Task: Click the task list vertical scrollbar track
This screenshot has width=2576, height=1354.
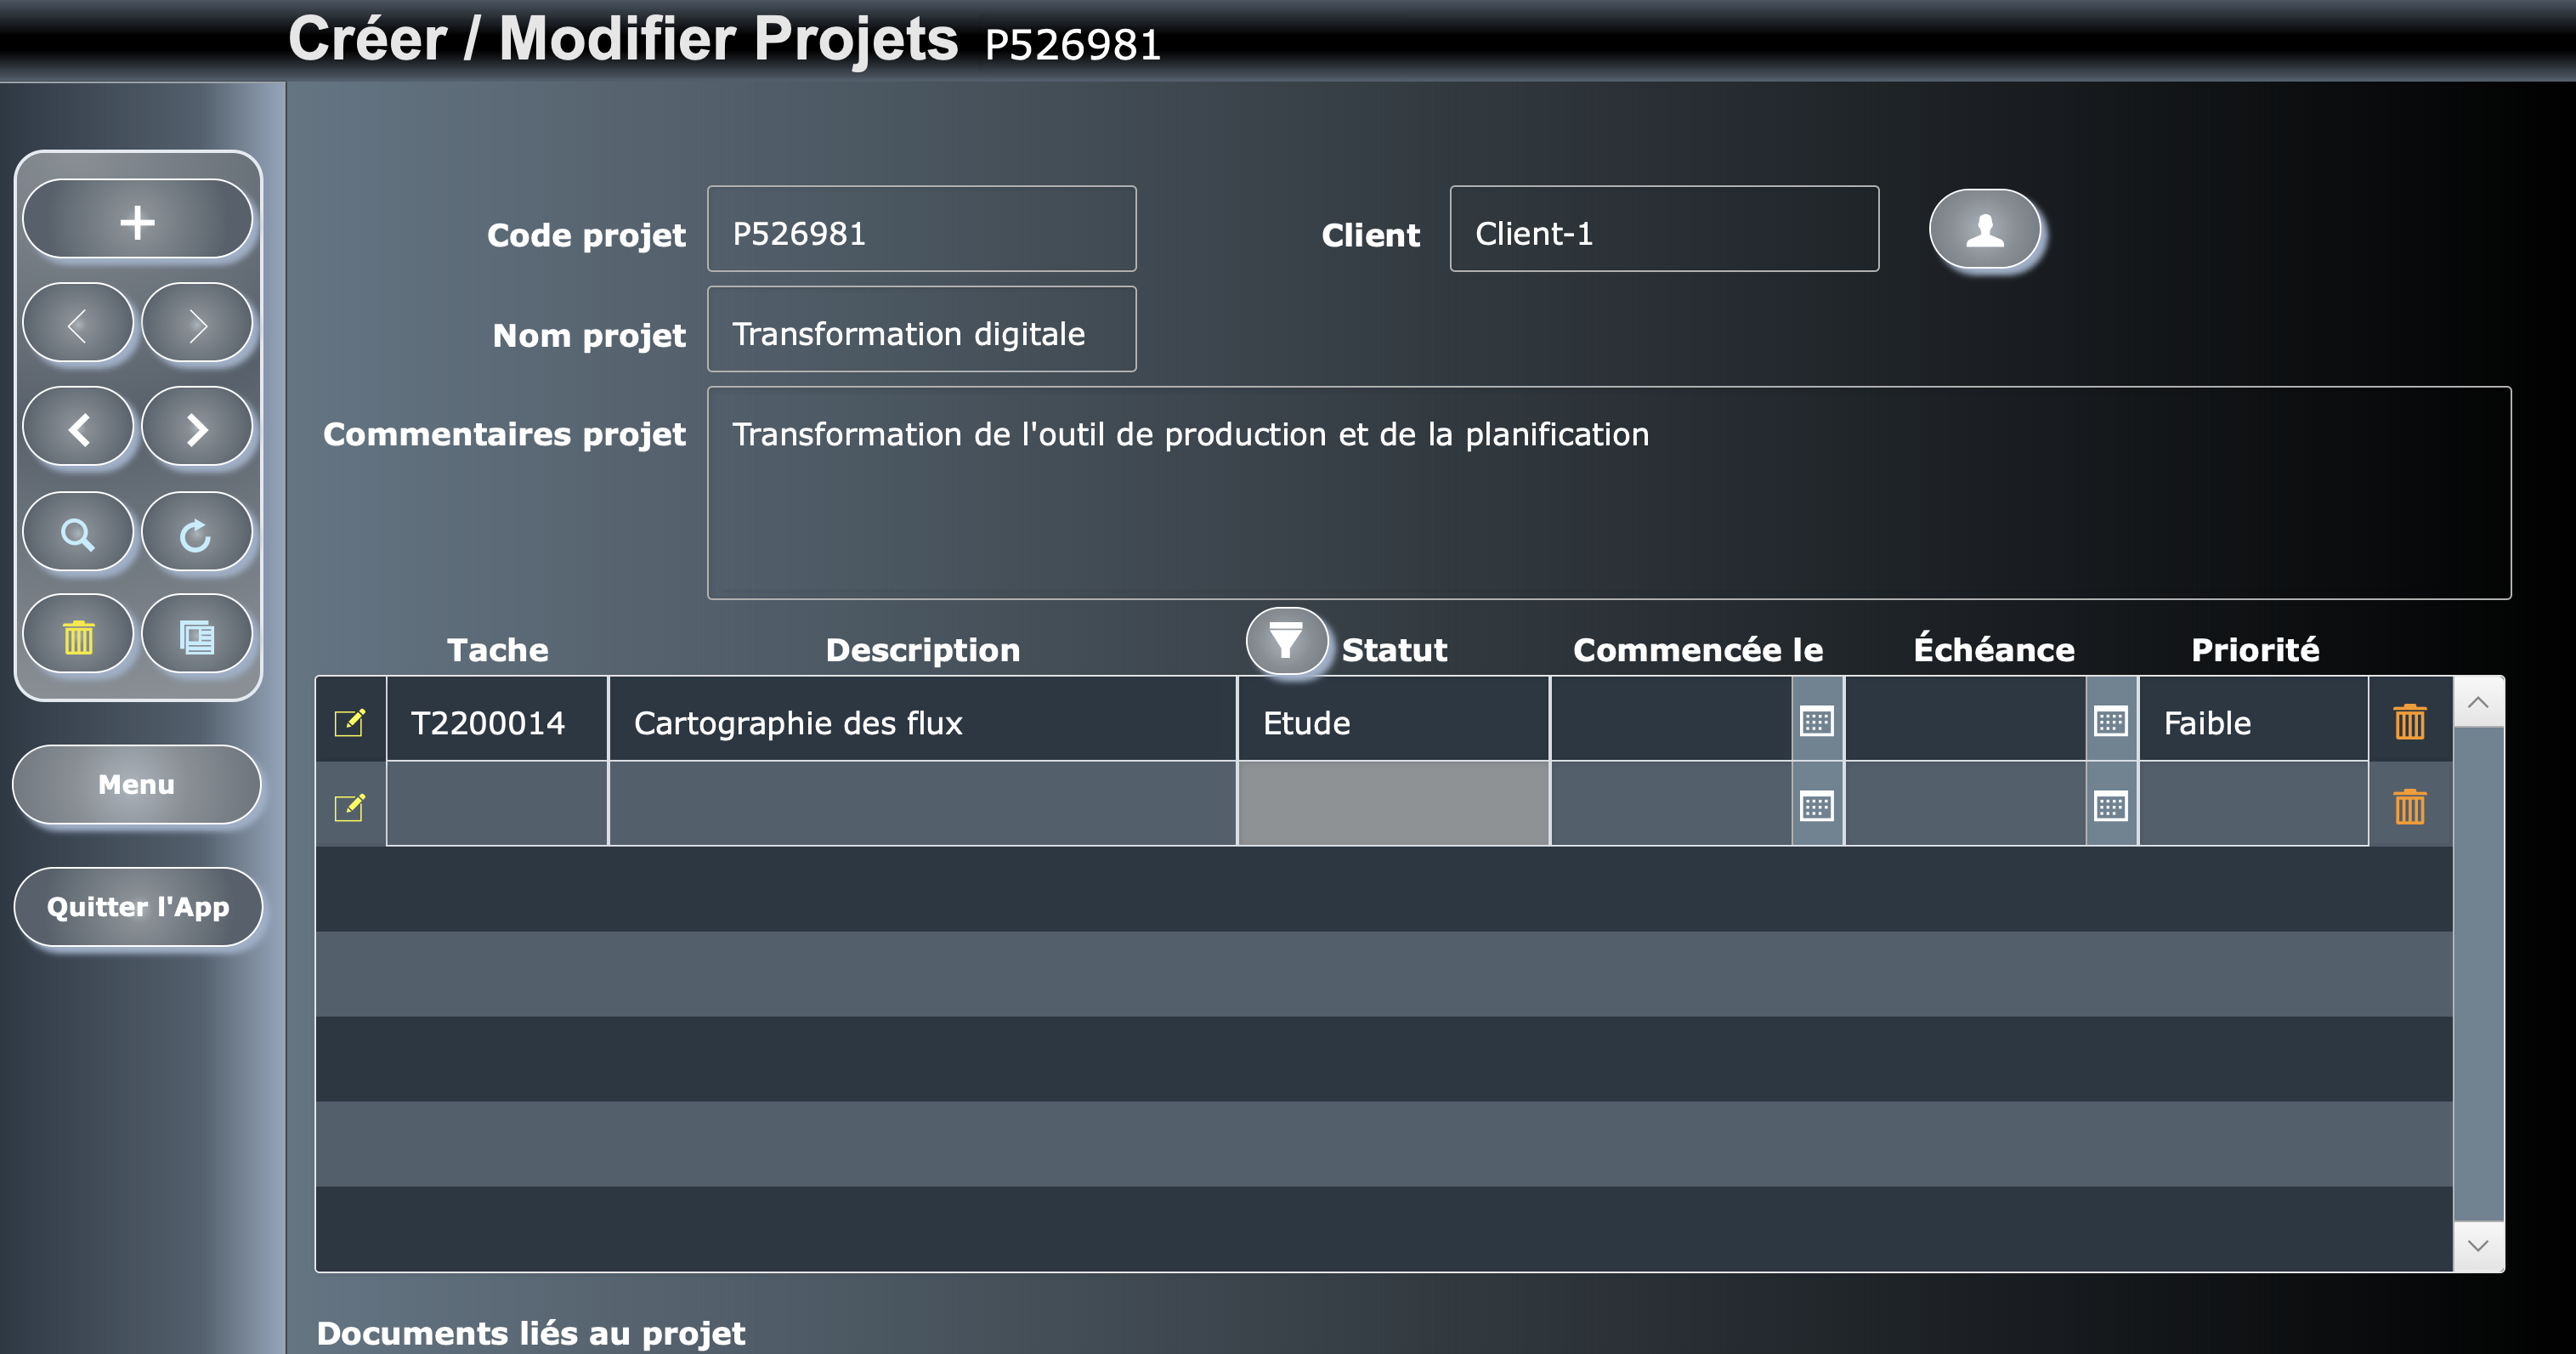Action: pos(2478,974)
